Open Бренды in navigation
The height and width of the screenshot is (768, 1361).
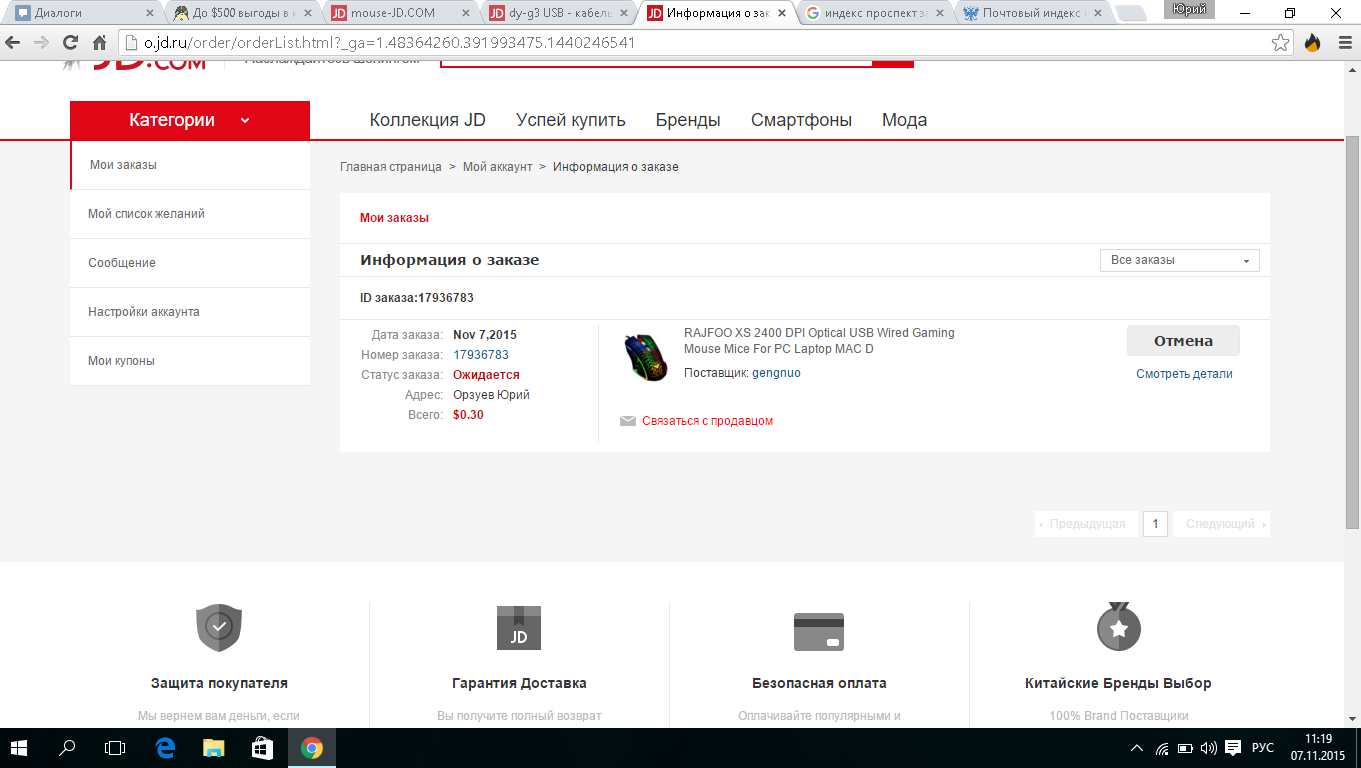688,120
